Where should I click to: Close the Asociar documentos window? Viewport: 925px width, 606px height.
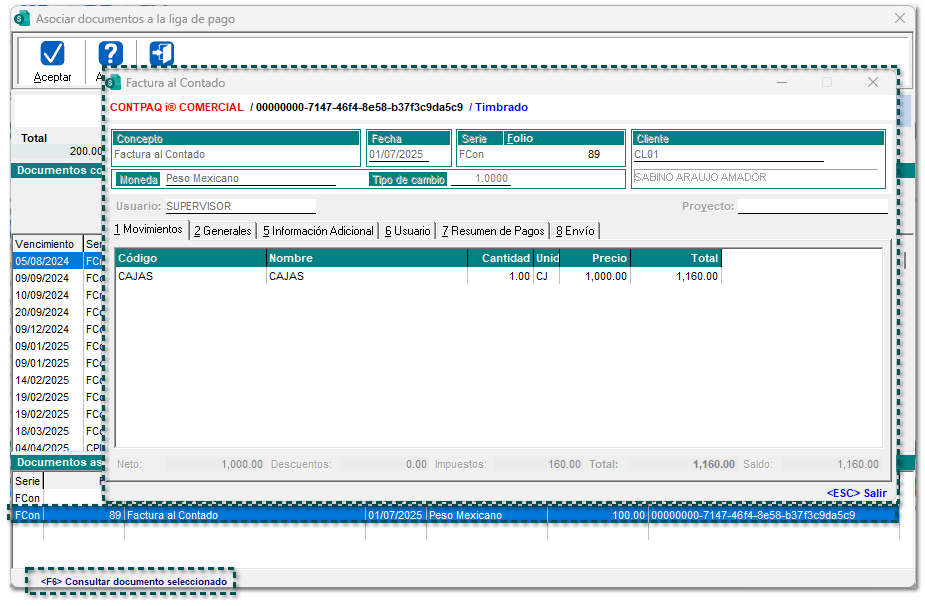click(899, 19)
